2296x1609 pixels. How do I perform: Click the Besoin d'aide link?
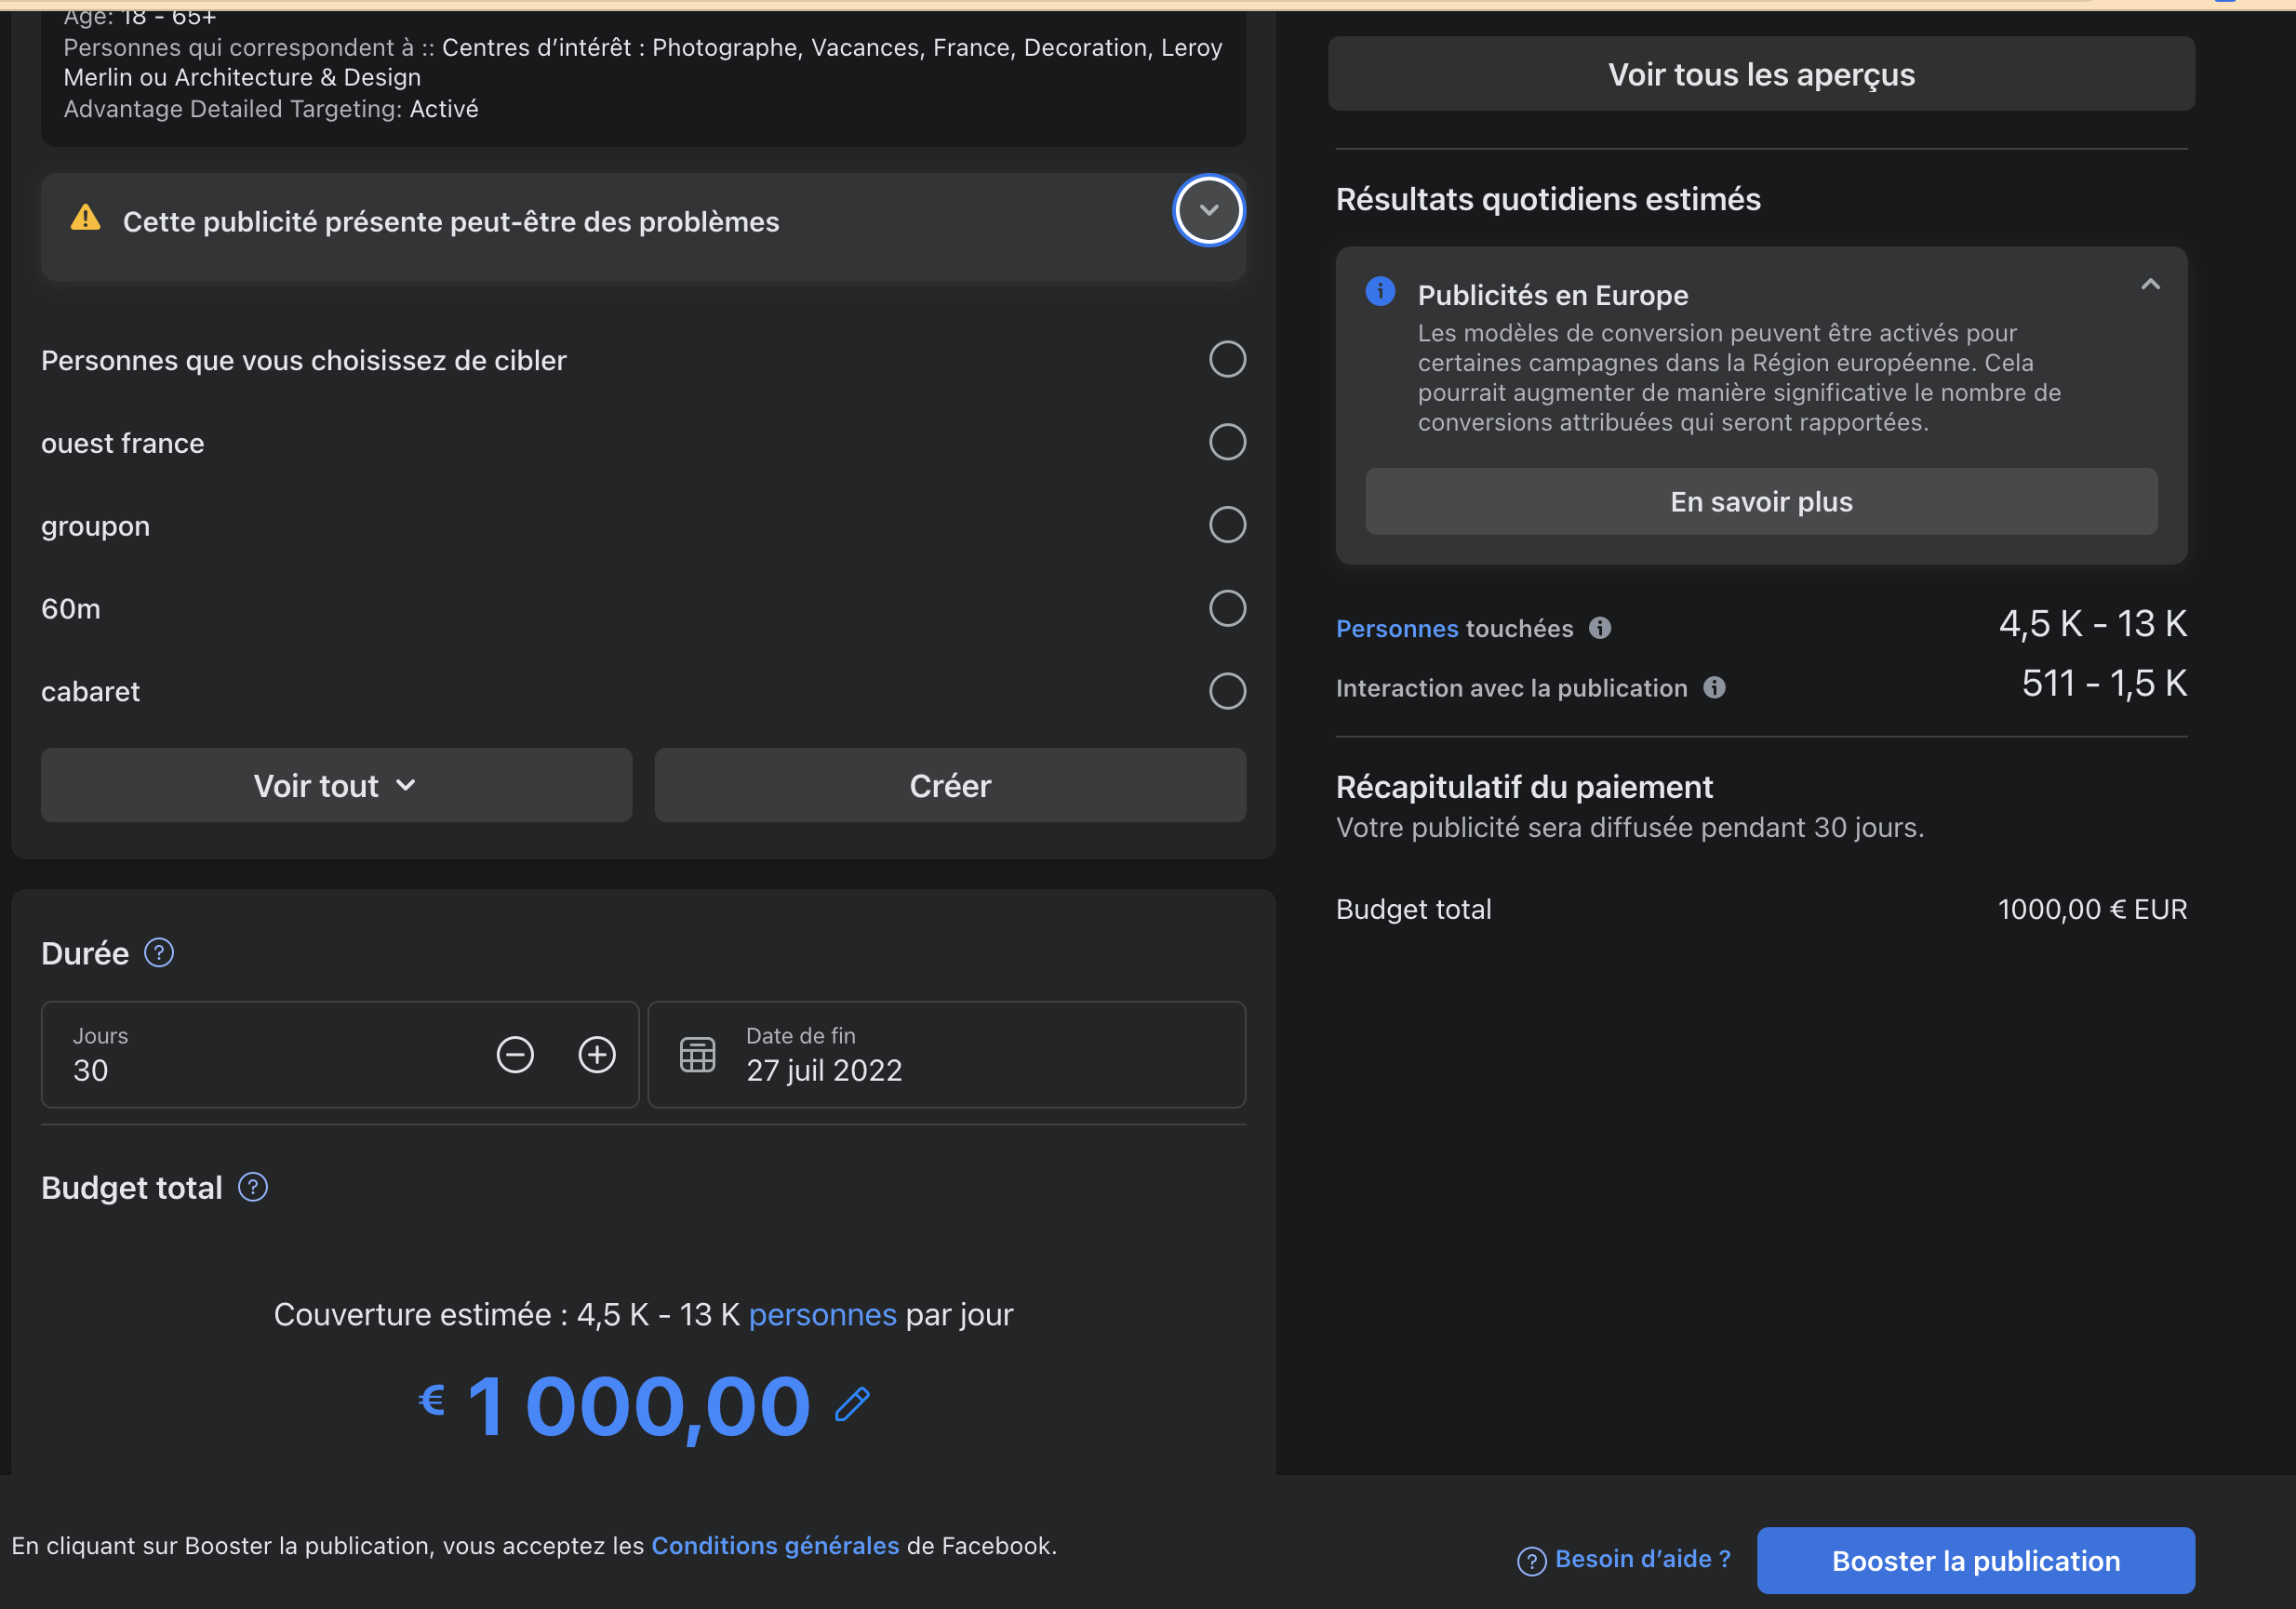pos(1641,1559)
